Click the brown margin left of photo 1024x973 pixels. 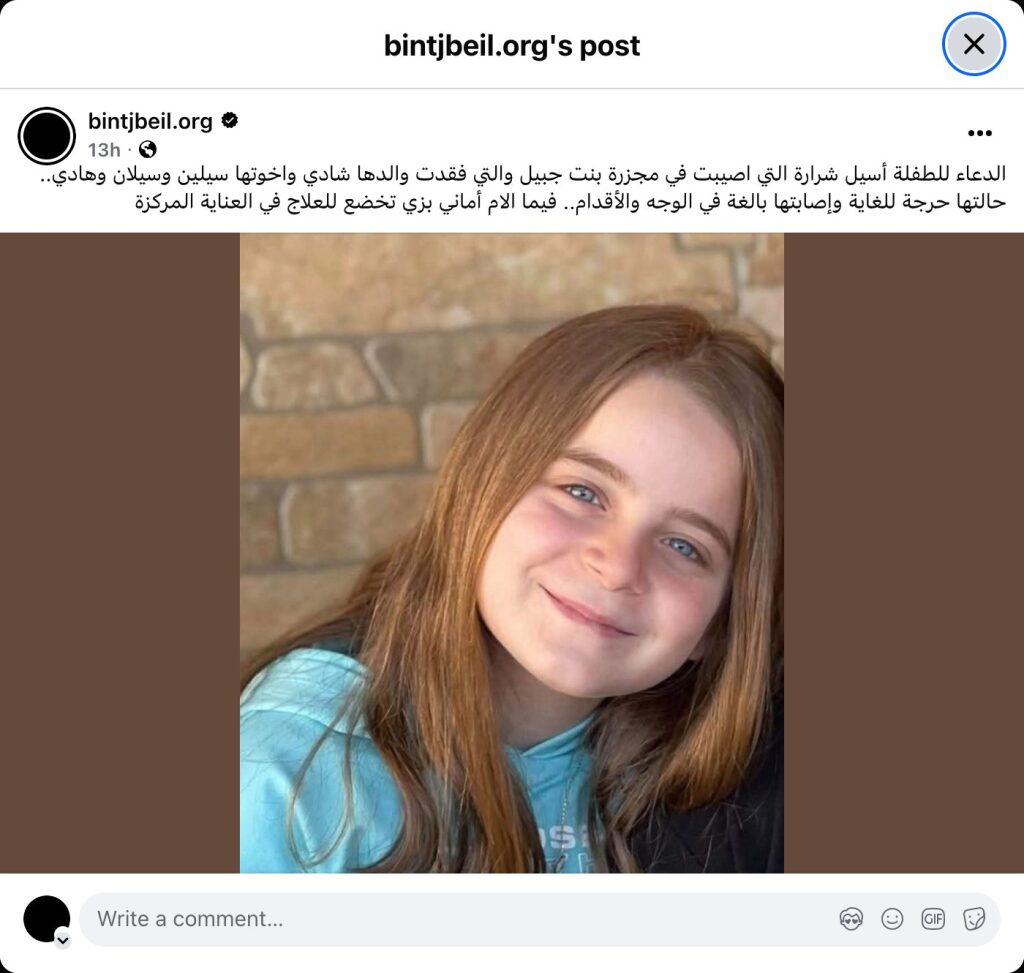[x=120, y=552]
